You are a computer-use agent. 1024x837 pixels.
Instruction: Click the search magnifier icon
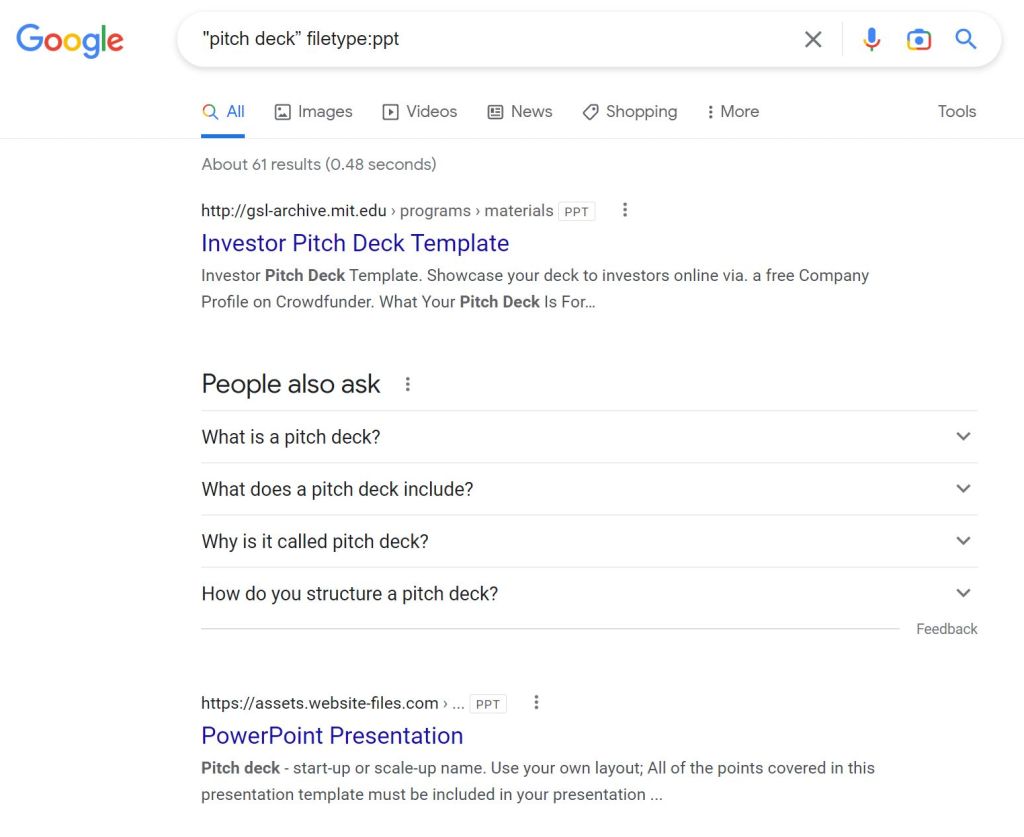click(x=965, y=39)
